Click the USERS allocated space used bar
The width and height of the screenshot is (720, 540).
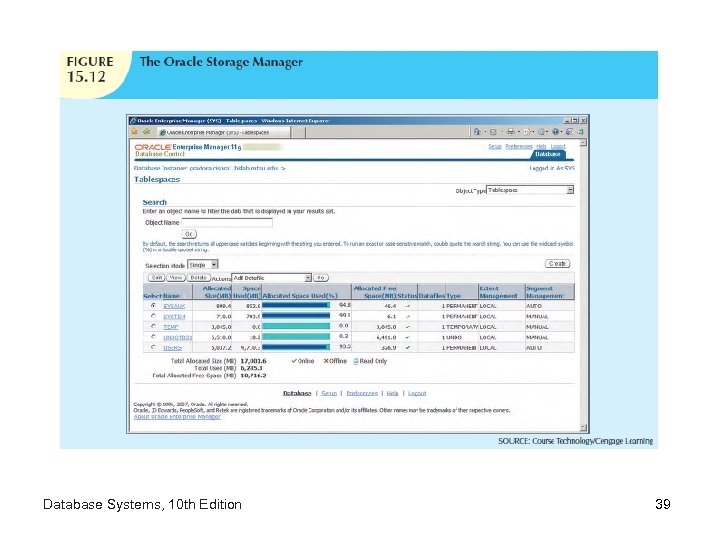point(296,348)
